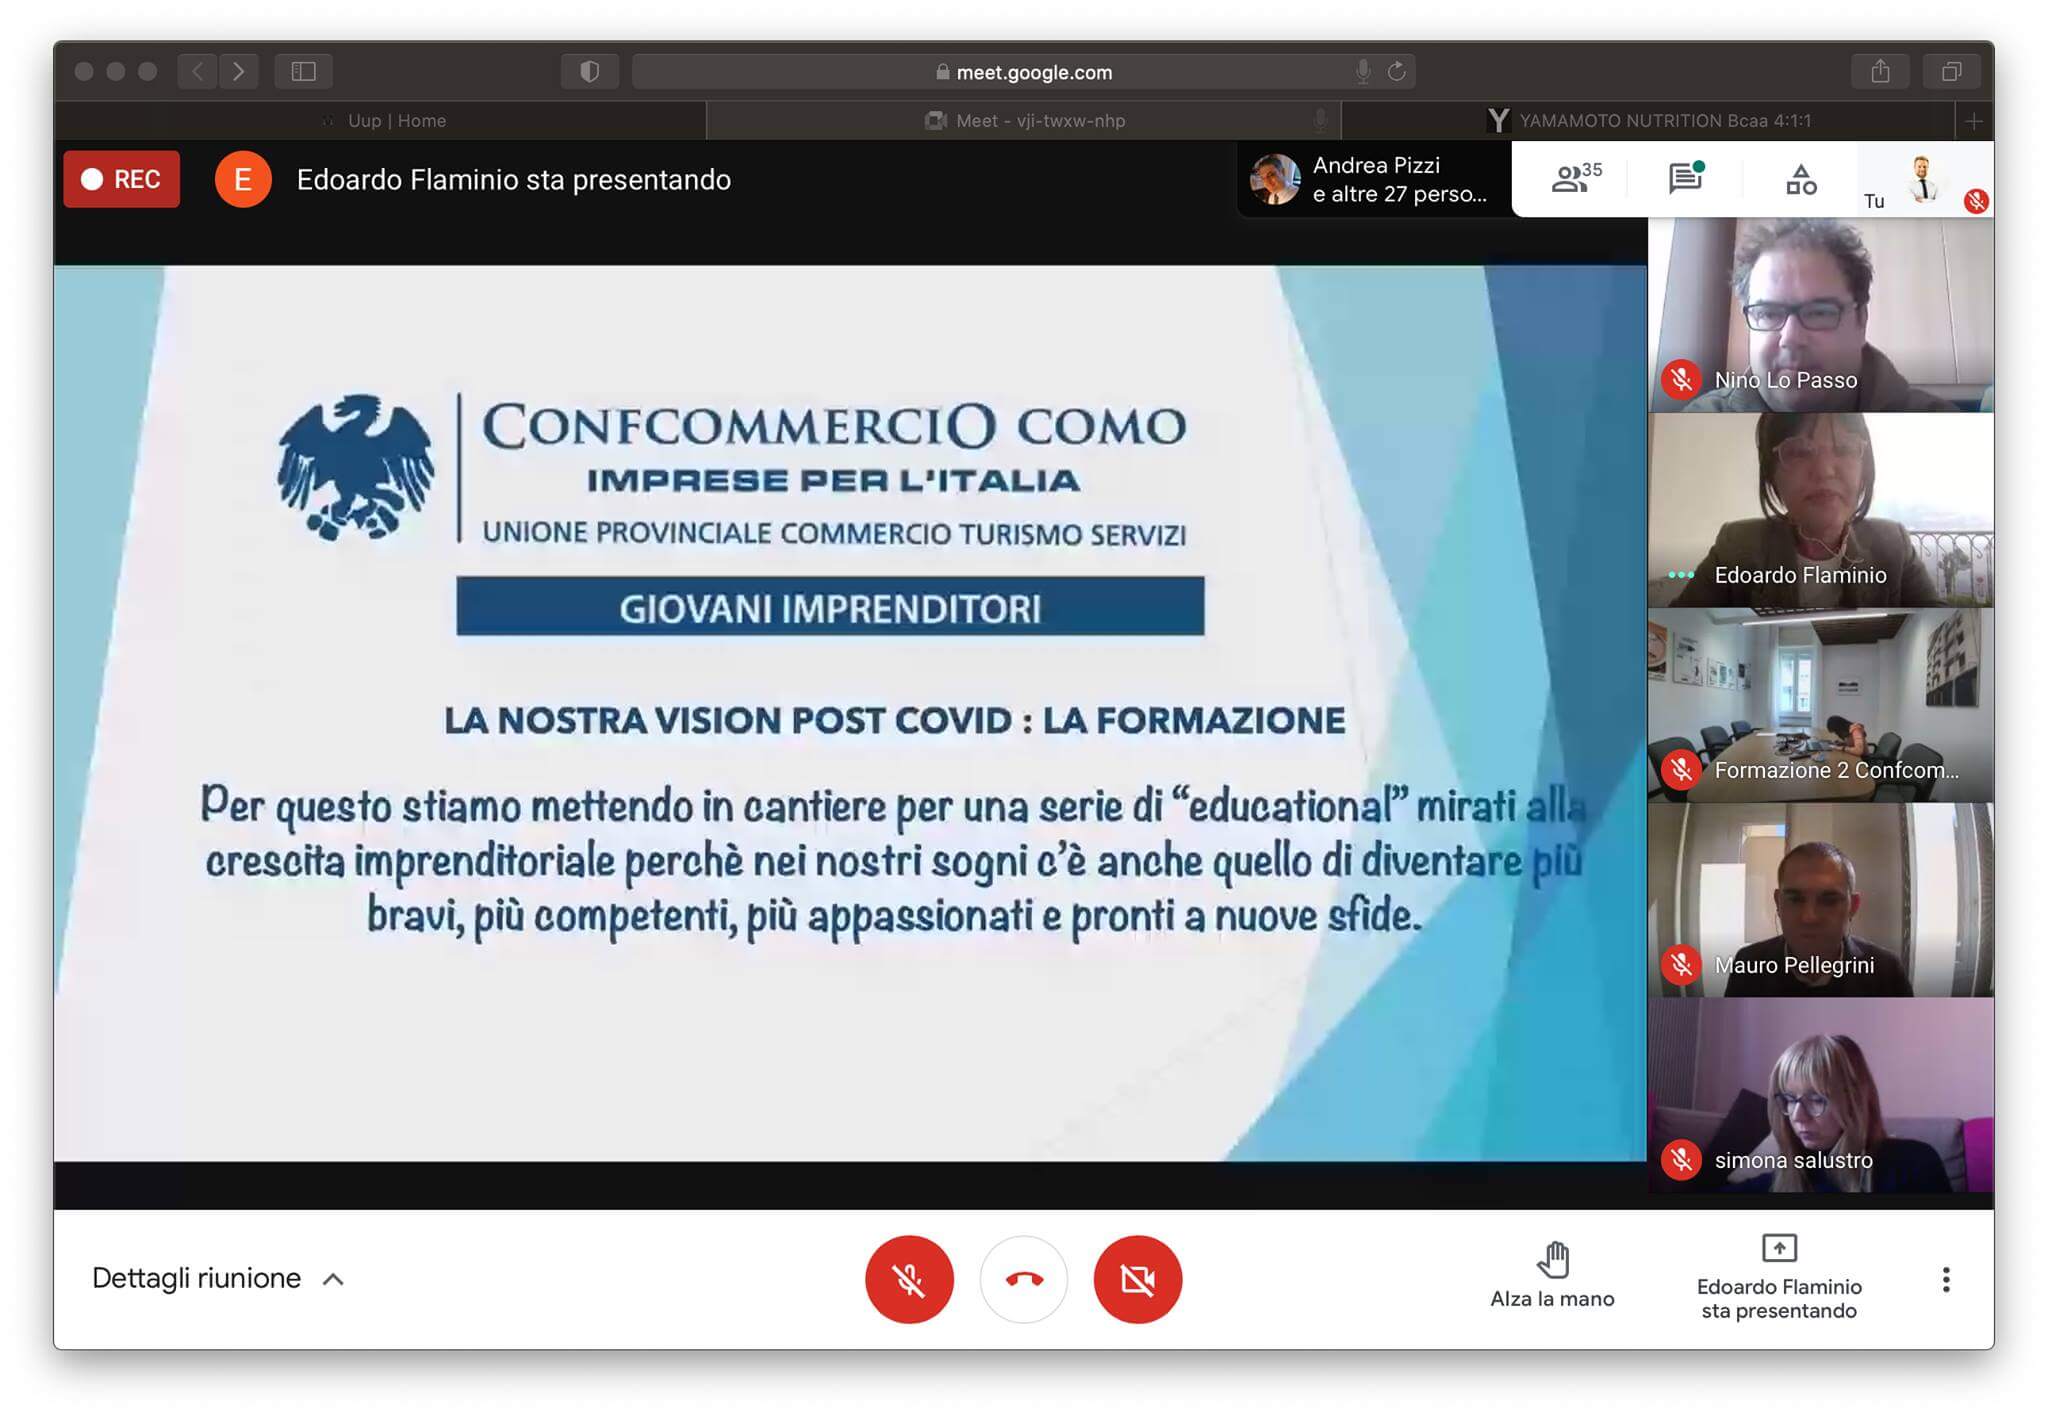Click the Alza la mano hand icon
Screen dimensions: 2048x1416
click(1552, 1260)
